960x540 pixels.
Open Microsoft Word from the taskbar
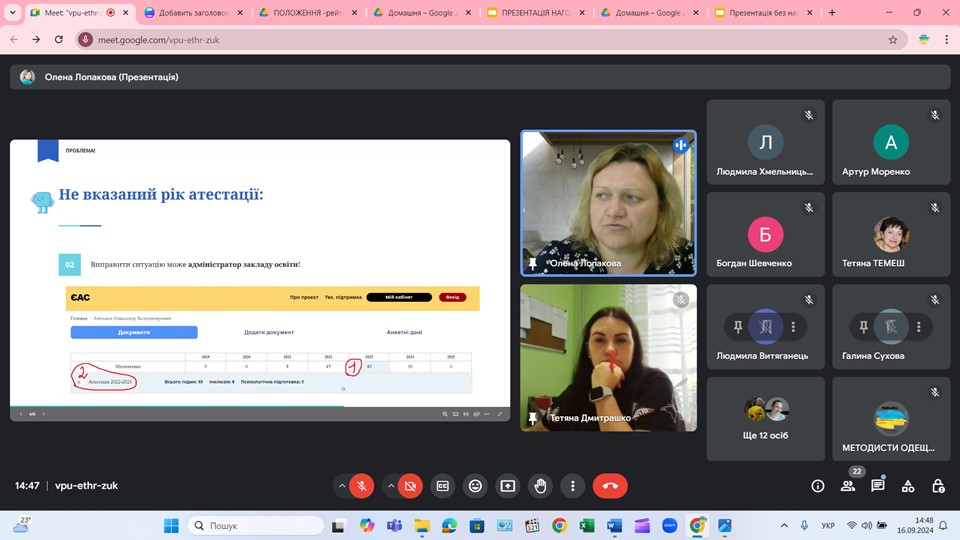click(613, 525)
